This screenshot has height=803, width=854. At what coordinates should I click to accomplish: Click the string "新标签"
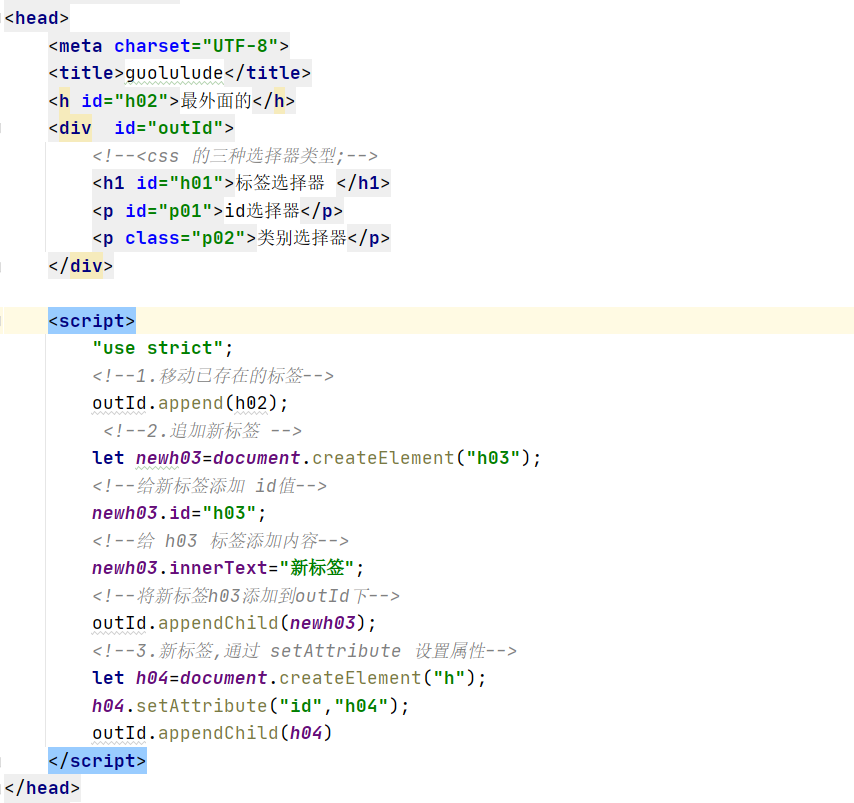[x=316, y=568]
